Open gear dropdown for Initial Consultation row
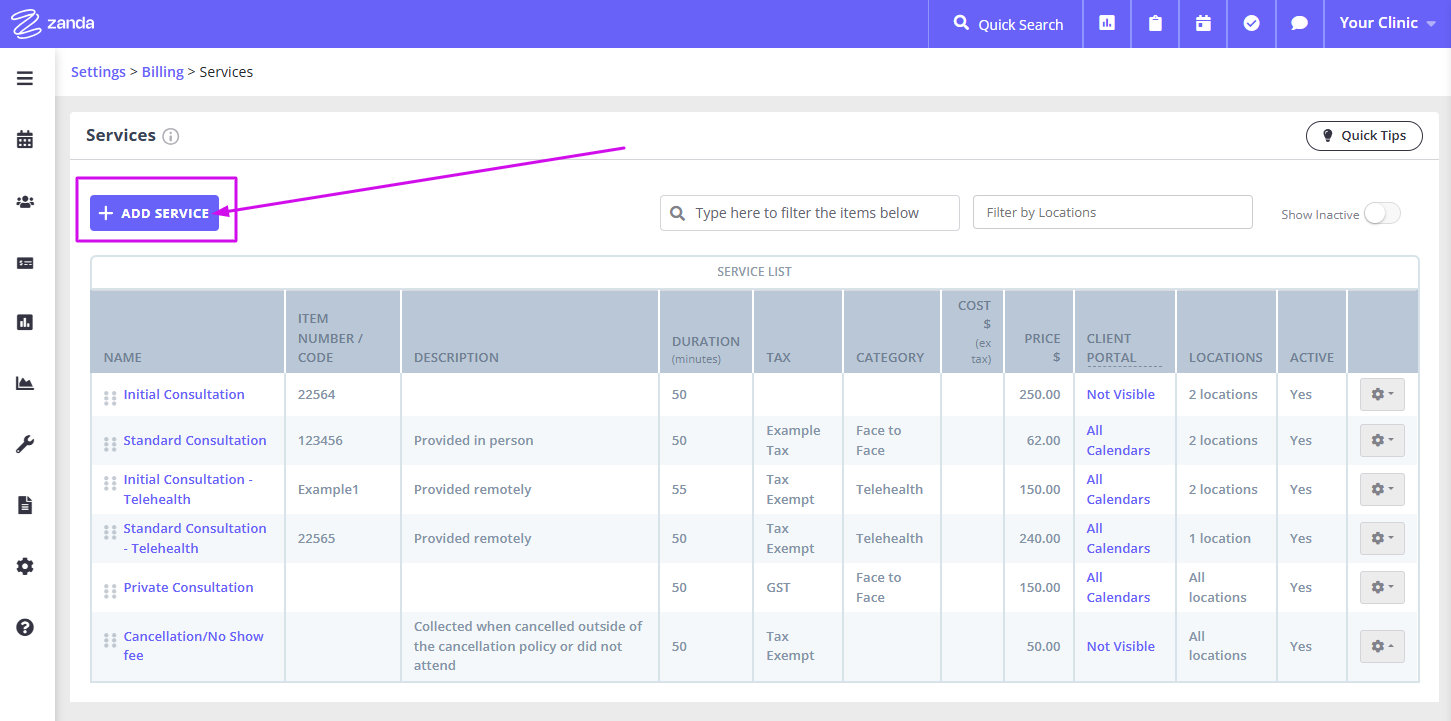Screen dimensions: 1451x721 [x=1382, y=395]
